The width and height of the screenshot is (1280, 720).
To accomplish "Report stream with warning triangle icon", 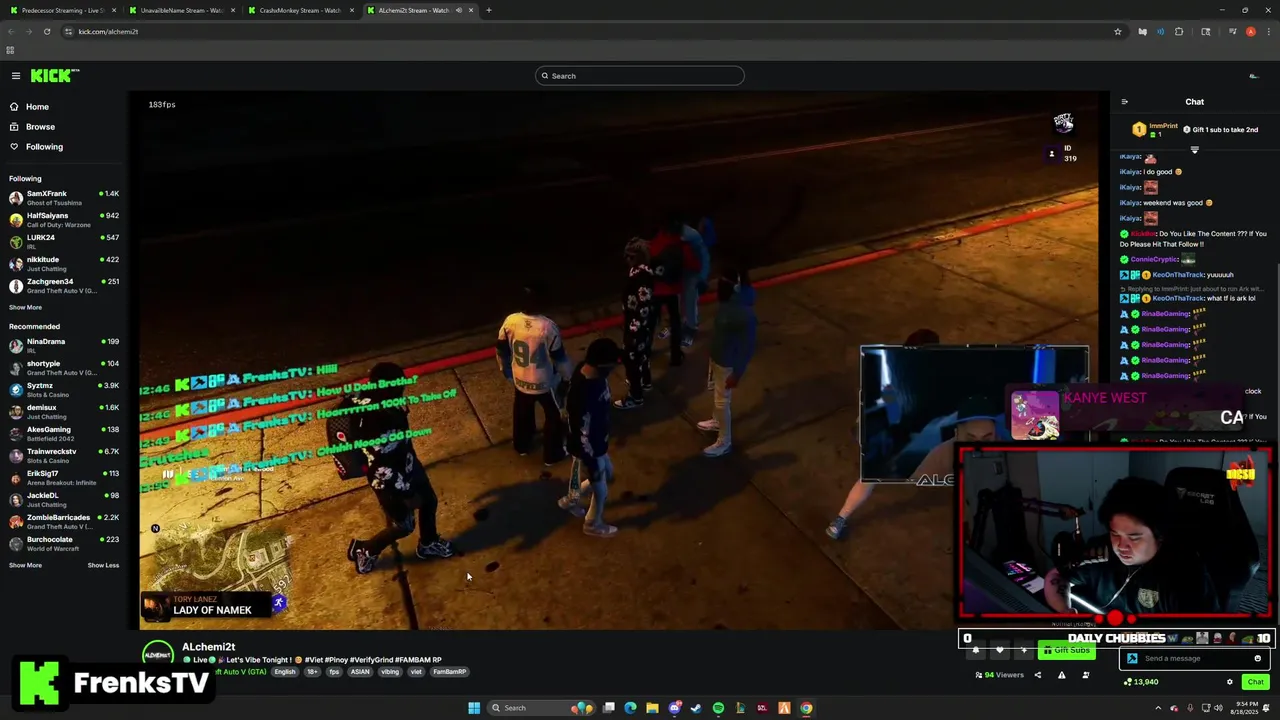I will [1061, 675].
